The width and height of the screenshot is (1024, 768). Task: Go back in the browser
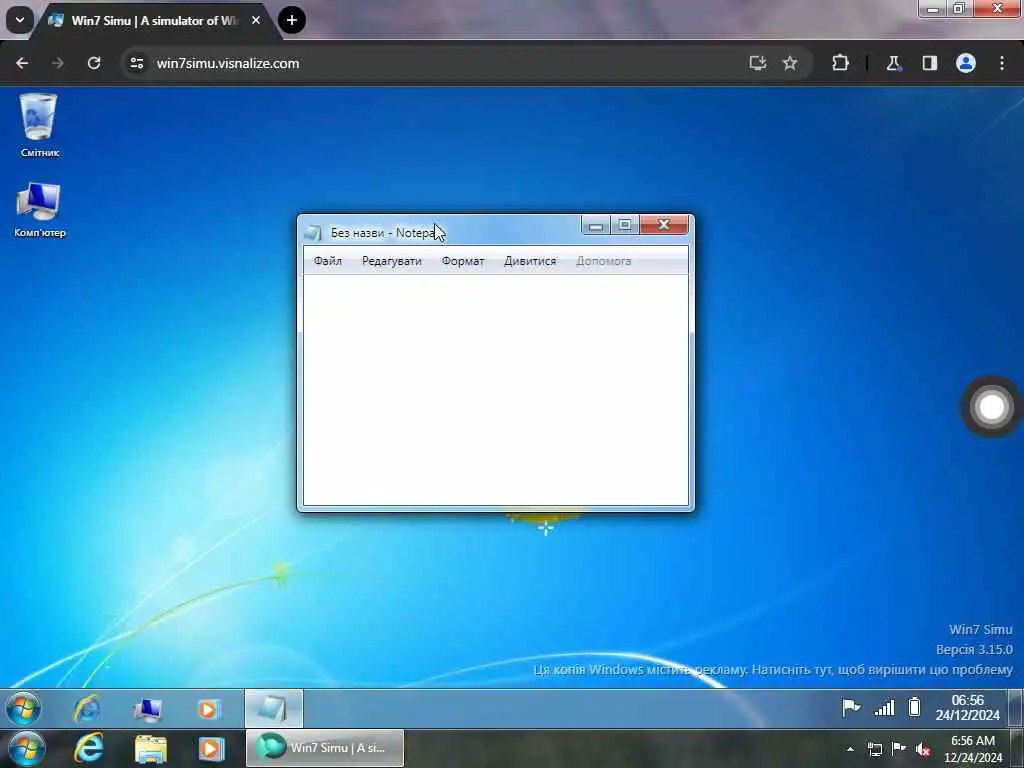click(x=22, y=63)
